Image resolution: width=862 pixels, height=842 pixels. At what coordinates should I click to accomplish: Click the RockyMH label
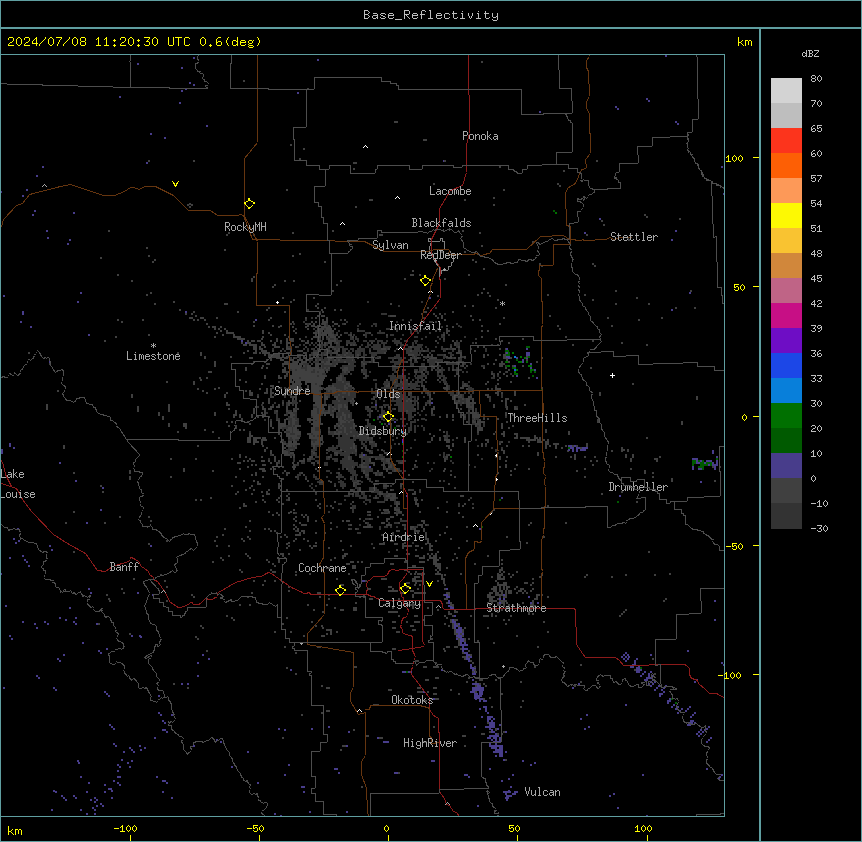pyautogui.click(x=245, y=227)
